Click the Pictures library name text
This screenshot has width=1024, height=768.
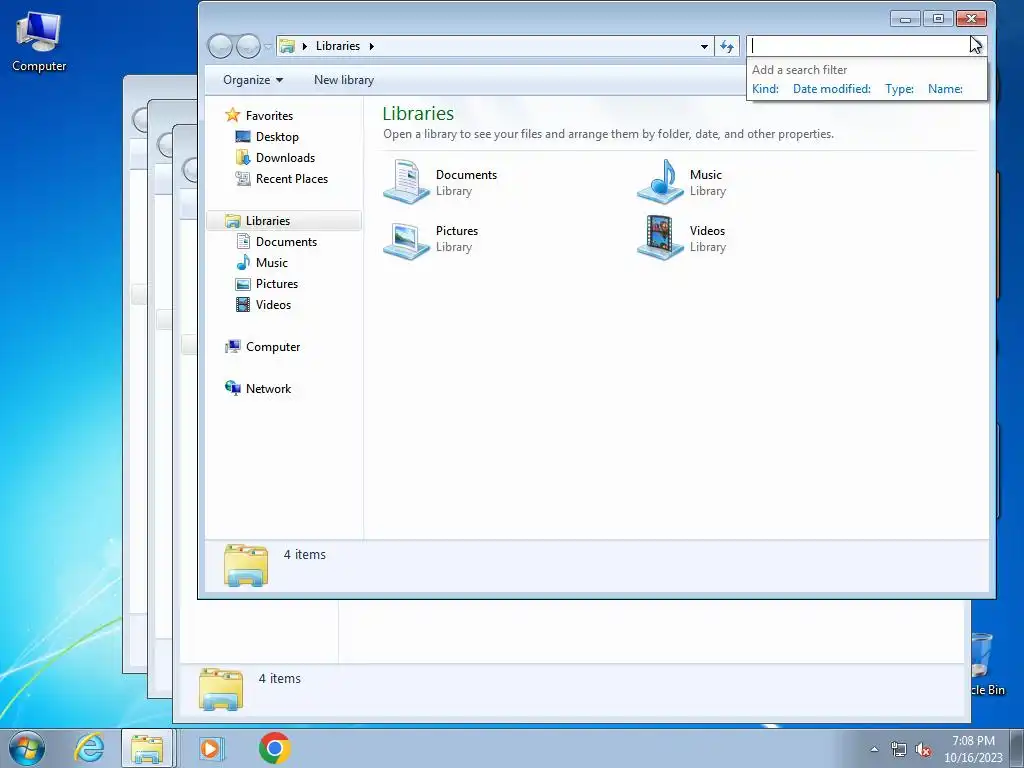(456, 231)
